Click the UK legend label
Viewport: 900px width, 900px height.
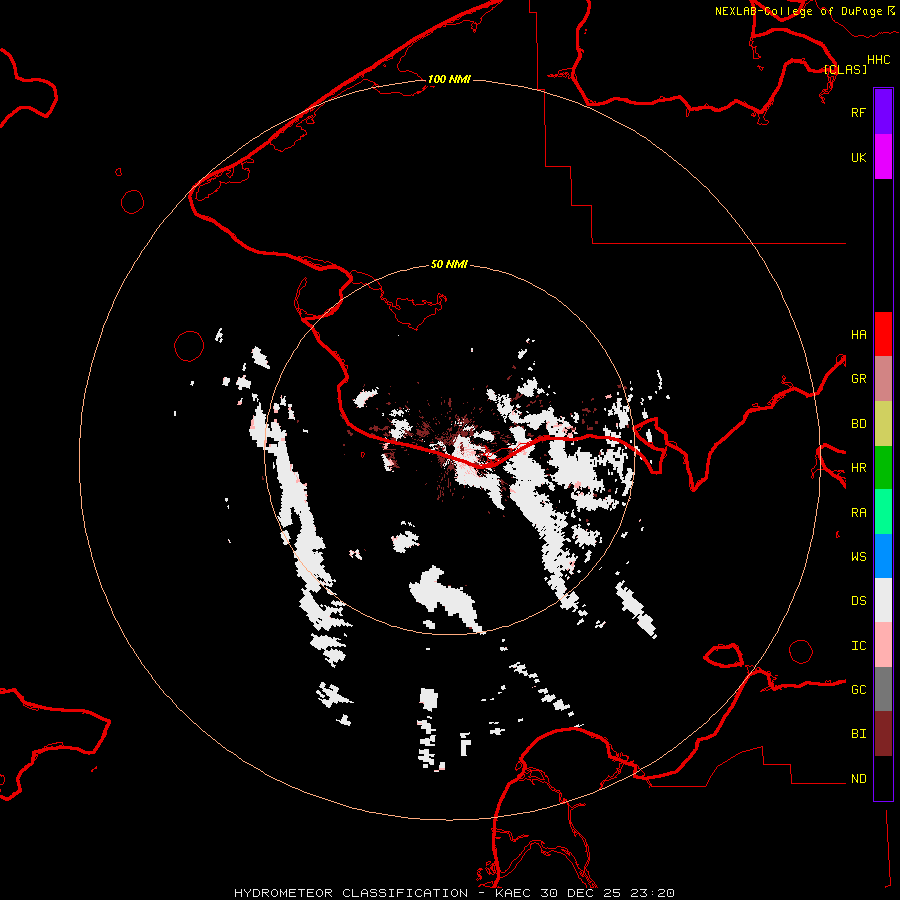tap(858, 157)
